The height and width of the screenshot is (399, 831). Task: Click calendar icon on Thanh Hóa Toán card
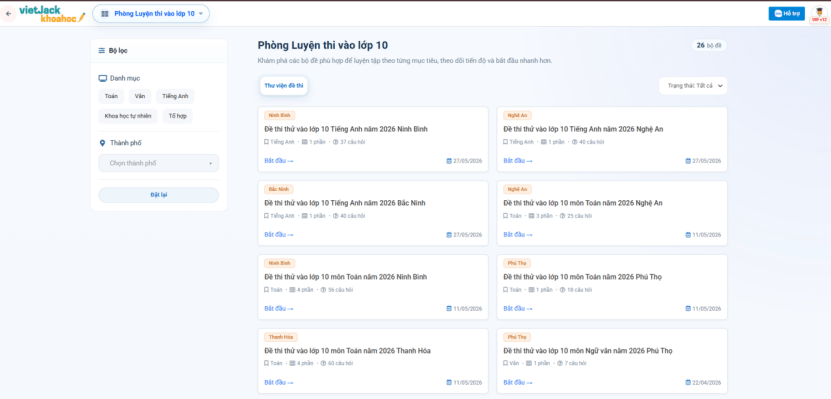[449, 383]
